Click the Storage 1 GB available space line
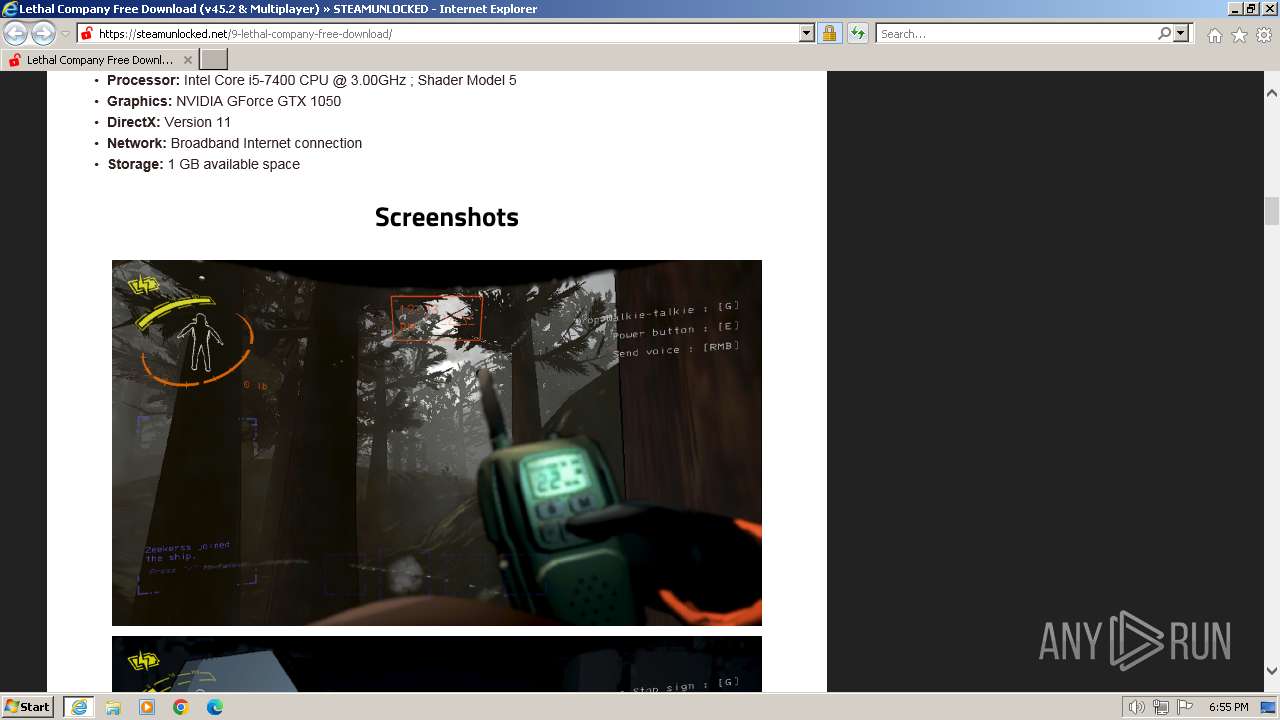Viewport: 1280px width, 720px height. tap(204, 164)
